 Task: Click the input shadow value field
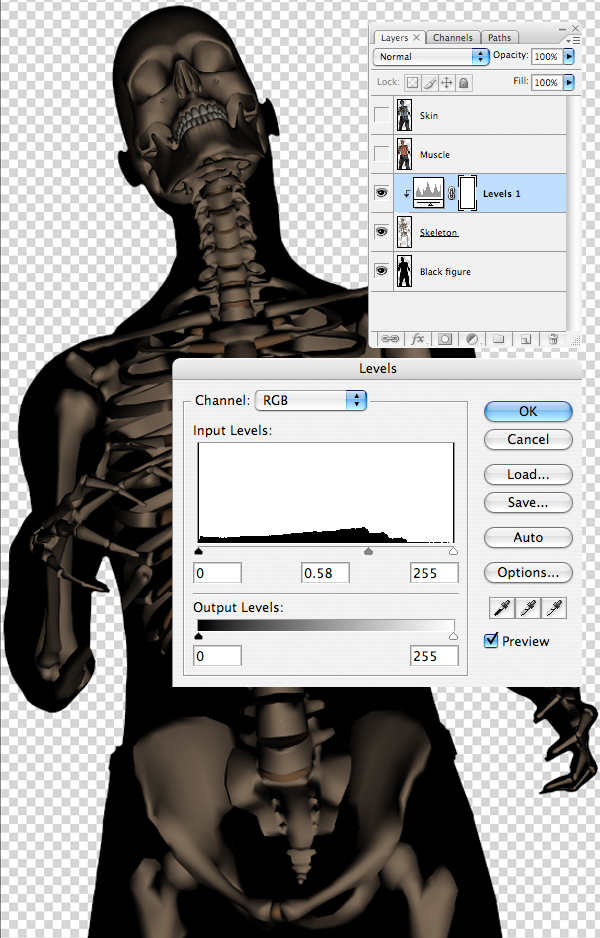click(x=218, y=572)
